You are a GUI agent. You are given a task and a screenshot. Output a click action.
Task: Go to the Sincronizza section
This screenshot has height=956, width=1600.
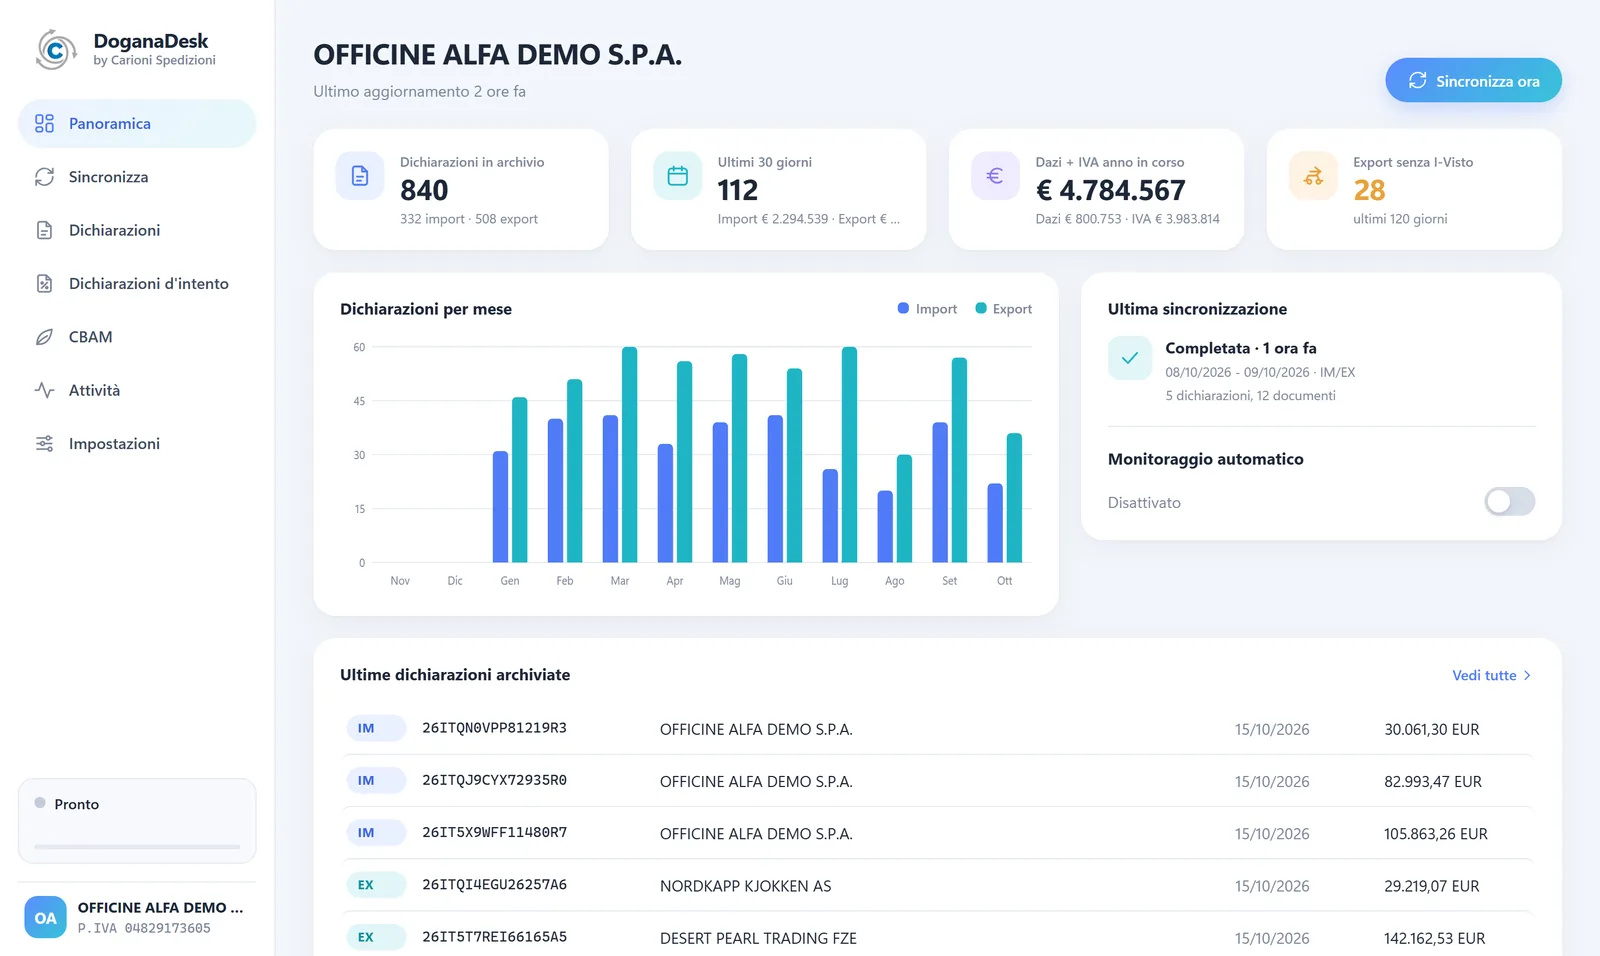point(137,177)
